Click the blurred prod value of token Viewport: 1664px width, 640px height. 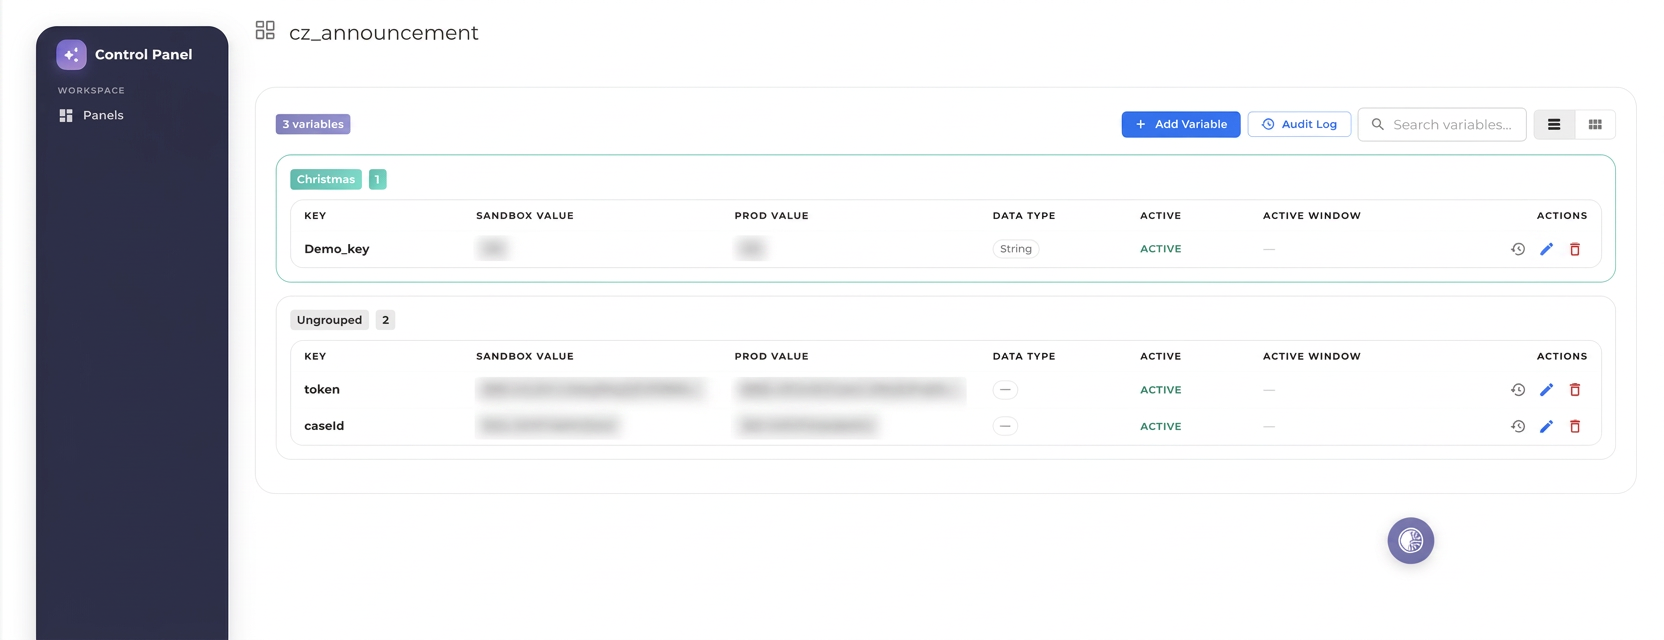[x=850, y=390]
